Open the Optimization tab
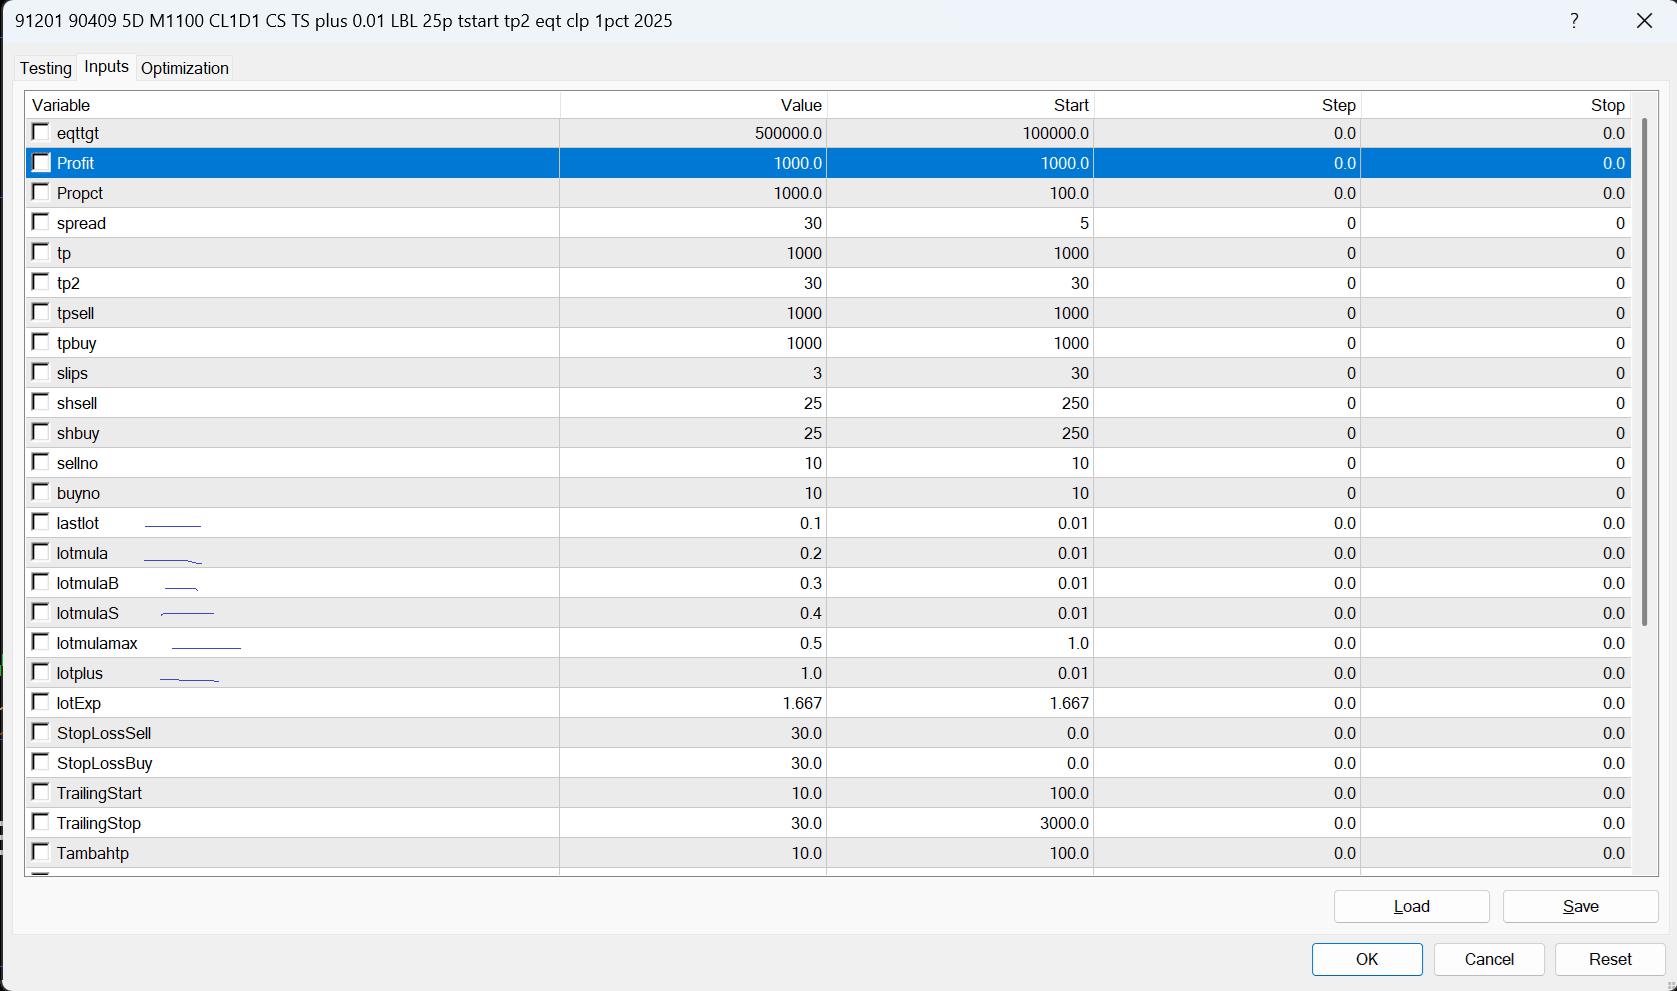This screenshot has height=991, width=1677. 185,68
